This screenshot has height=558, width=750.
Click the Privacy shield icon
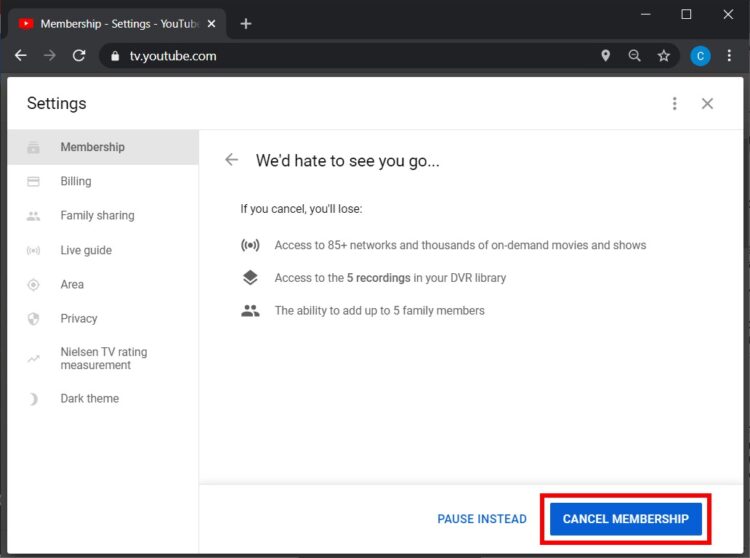click(33, 318)
